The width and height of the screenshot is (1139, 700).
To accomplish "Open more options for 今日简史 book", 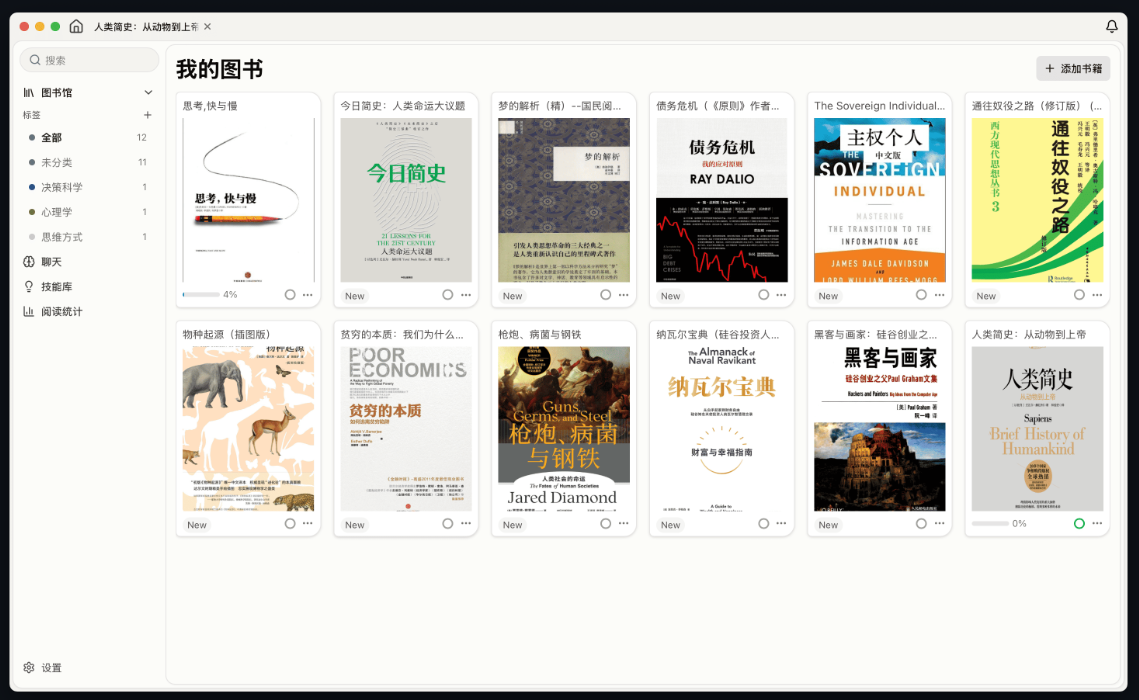I will [x=466, y=295].
